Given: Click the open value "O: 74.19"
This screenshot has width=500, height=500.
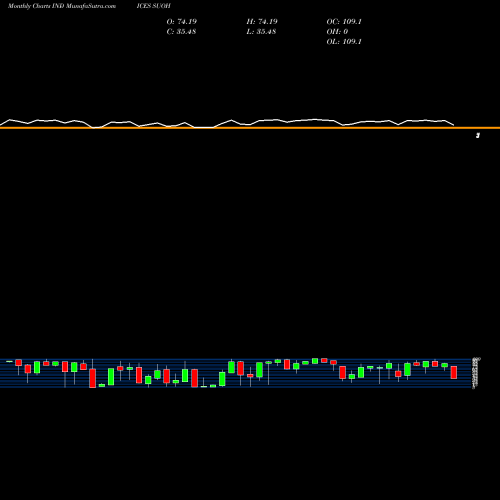Looking at the screenshot, I should (x=182, y=21).
